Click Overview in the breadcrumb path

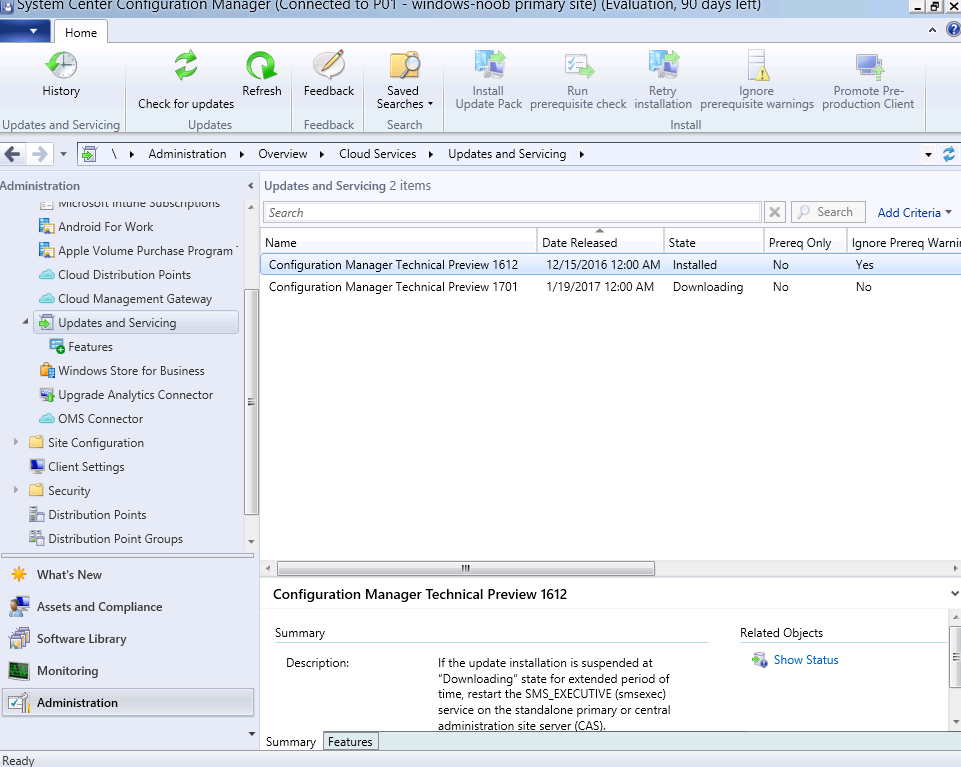[283, 154]
